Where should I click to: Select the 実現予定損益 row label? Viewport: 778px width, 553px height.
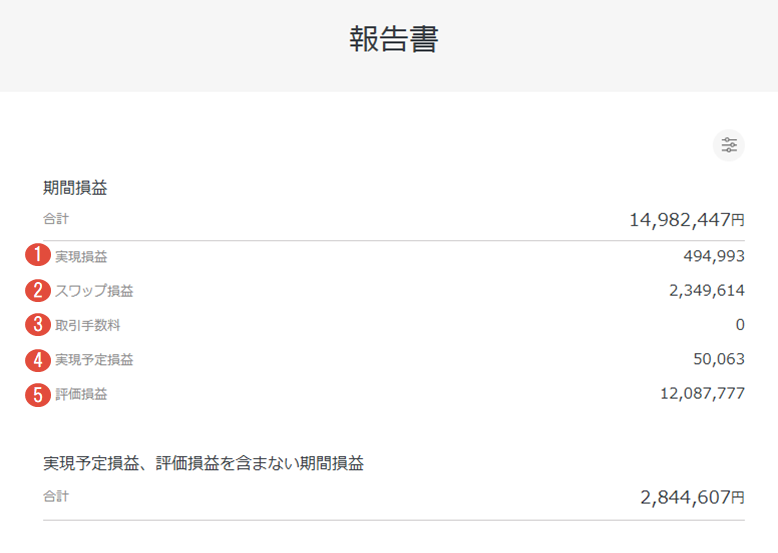[x=94, y=360]
